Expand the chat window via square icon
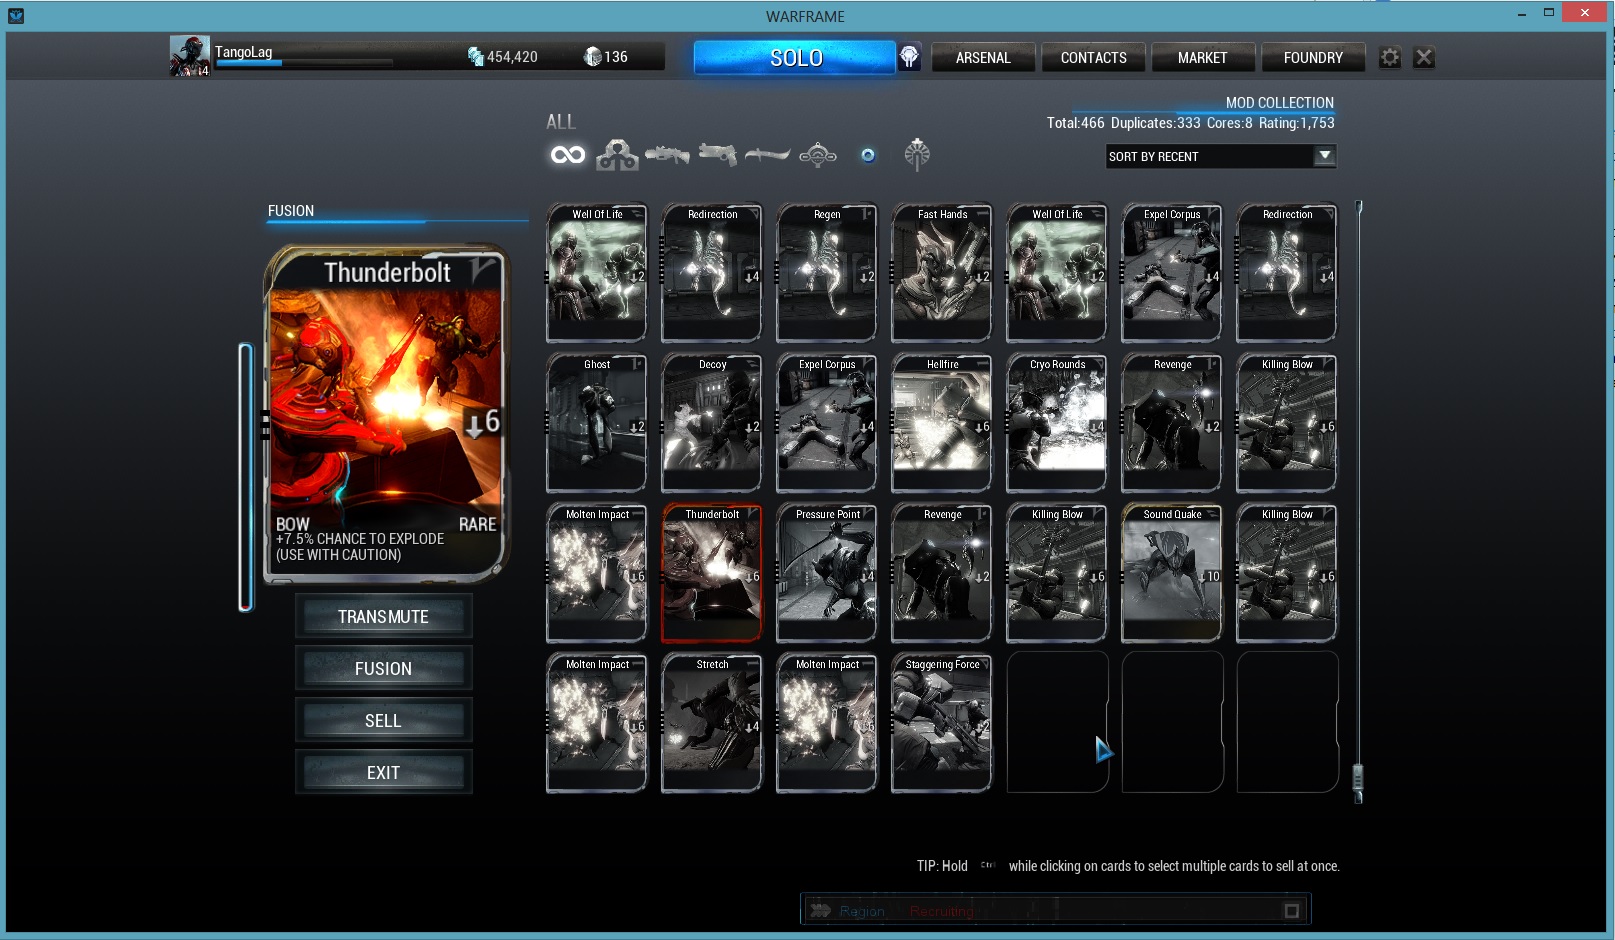This screenshot has height=940, width=1615. (x=1292, y=911)
